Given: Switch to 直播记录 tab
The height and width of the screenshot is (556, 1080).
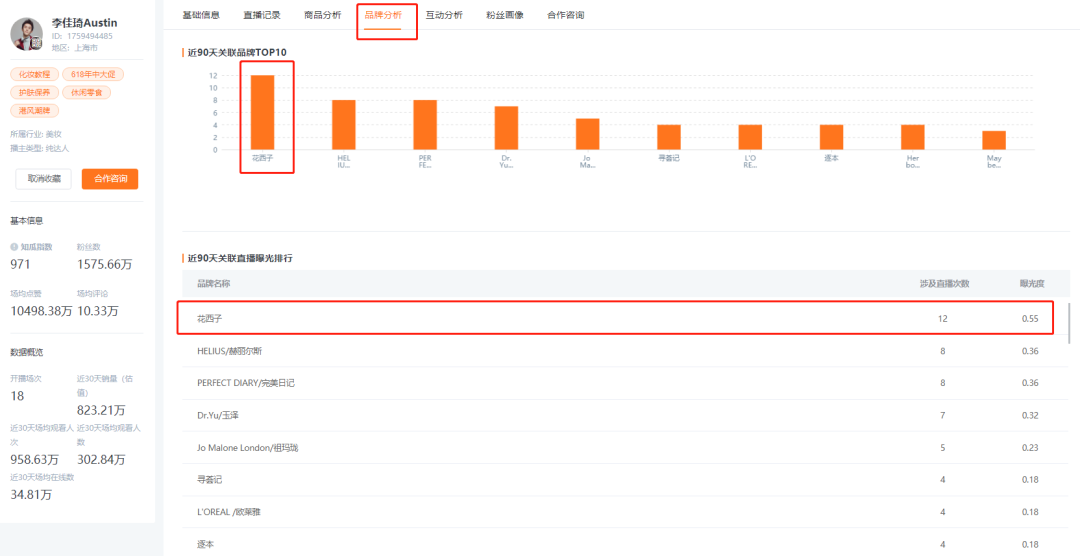Looking at the screenshot, I should pyautogui.click(x=262, y=15).
